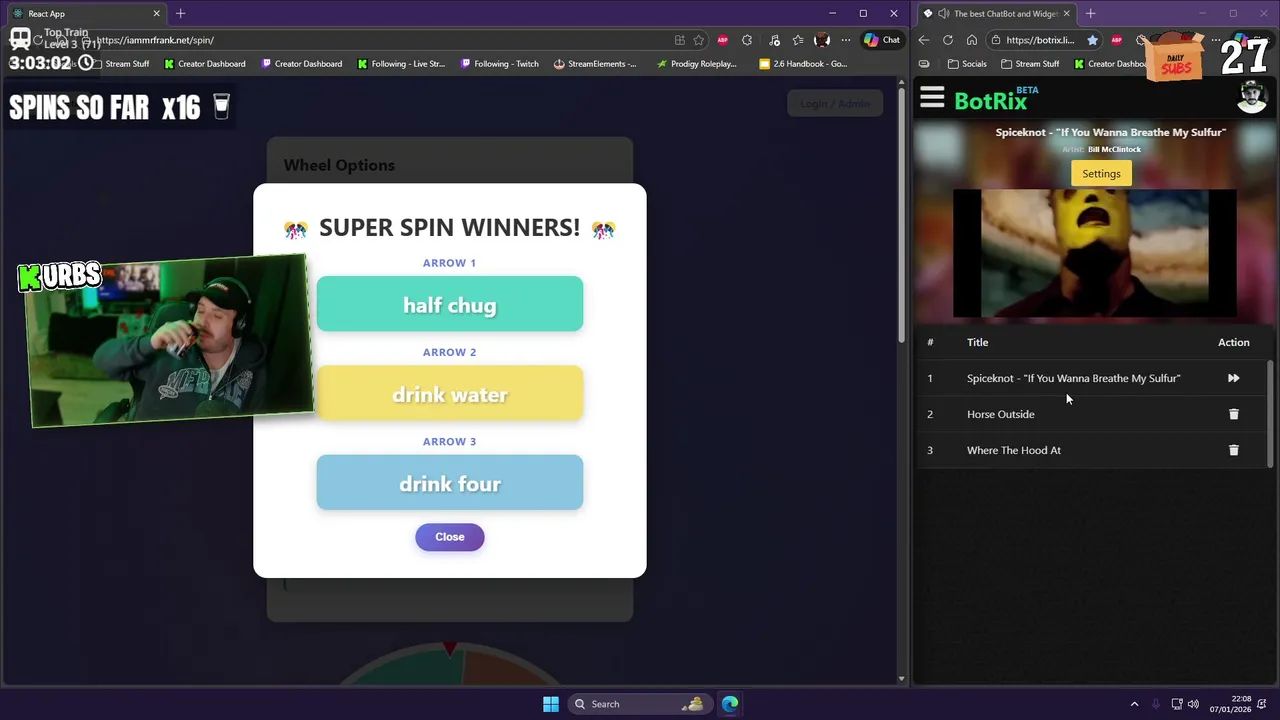Image resolution: width=1280 pixels, height=720 pixels.
Task: Click the 'drink water' result card
Action: [449, 393]
